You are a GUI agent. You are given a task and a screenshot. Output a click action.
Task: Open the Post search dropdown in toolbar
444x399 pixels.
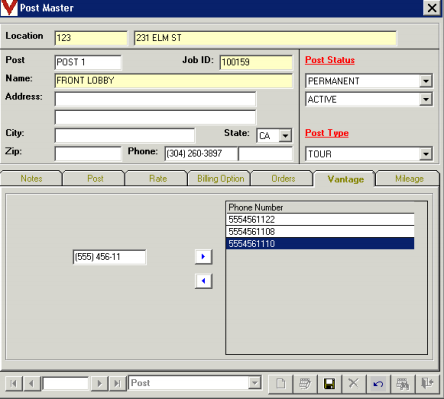(255, 383)
